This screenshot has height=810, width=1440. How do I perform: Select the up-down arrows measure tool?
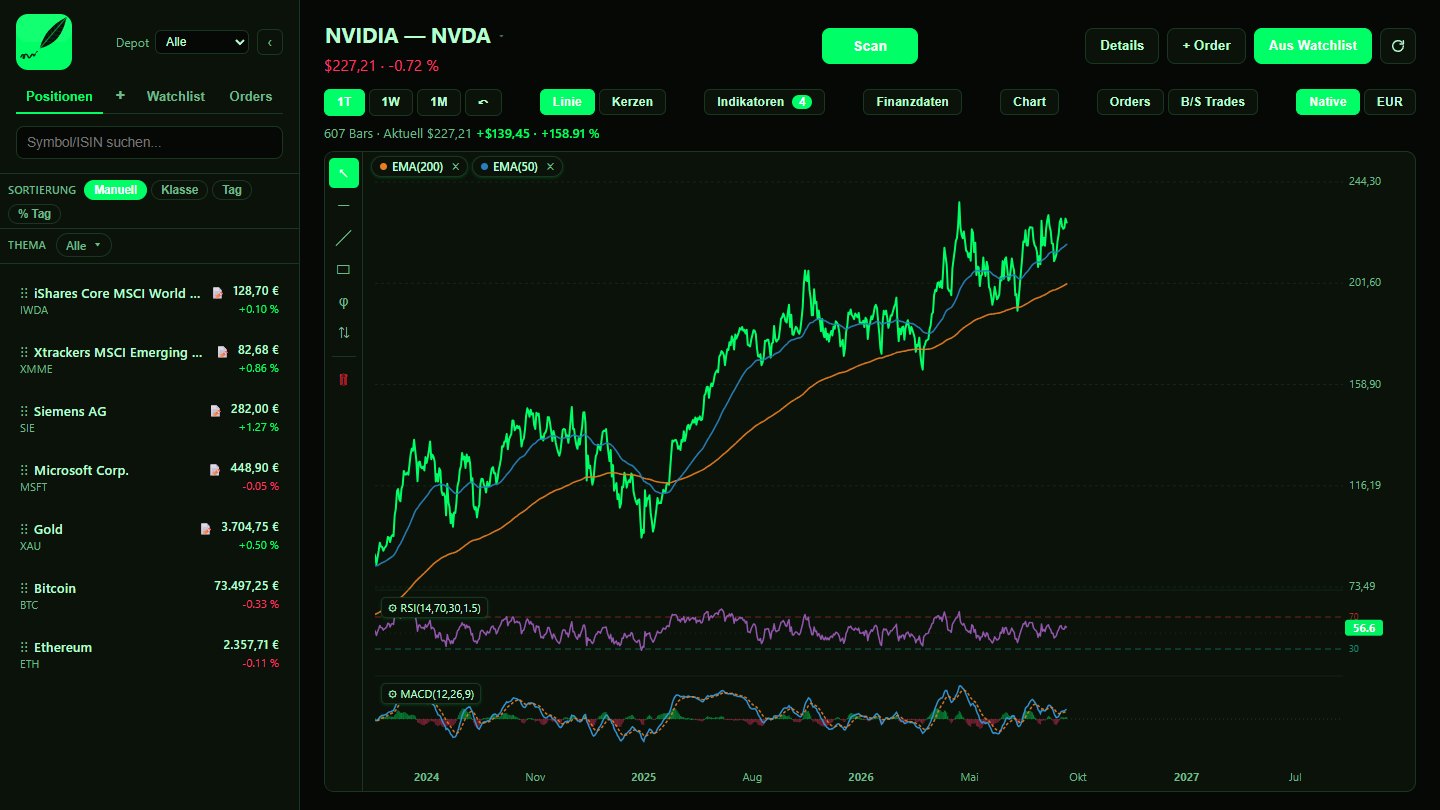pos(343,333)
